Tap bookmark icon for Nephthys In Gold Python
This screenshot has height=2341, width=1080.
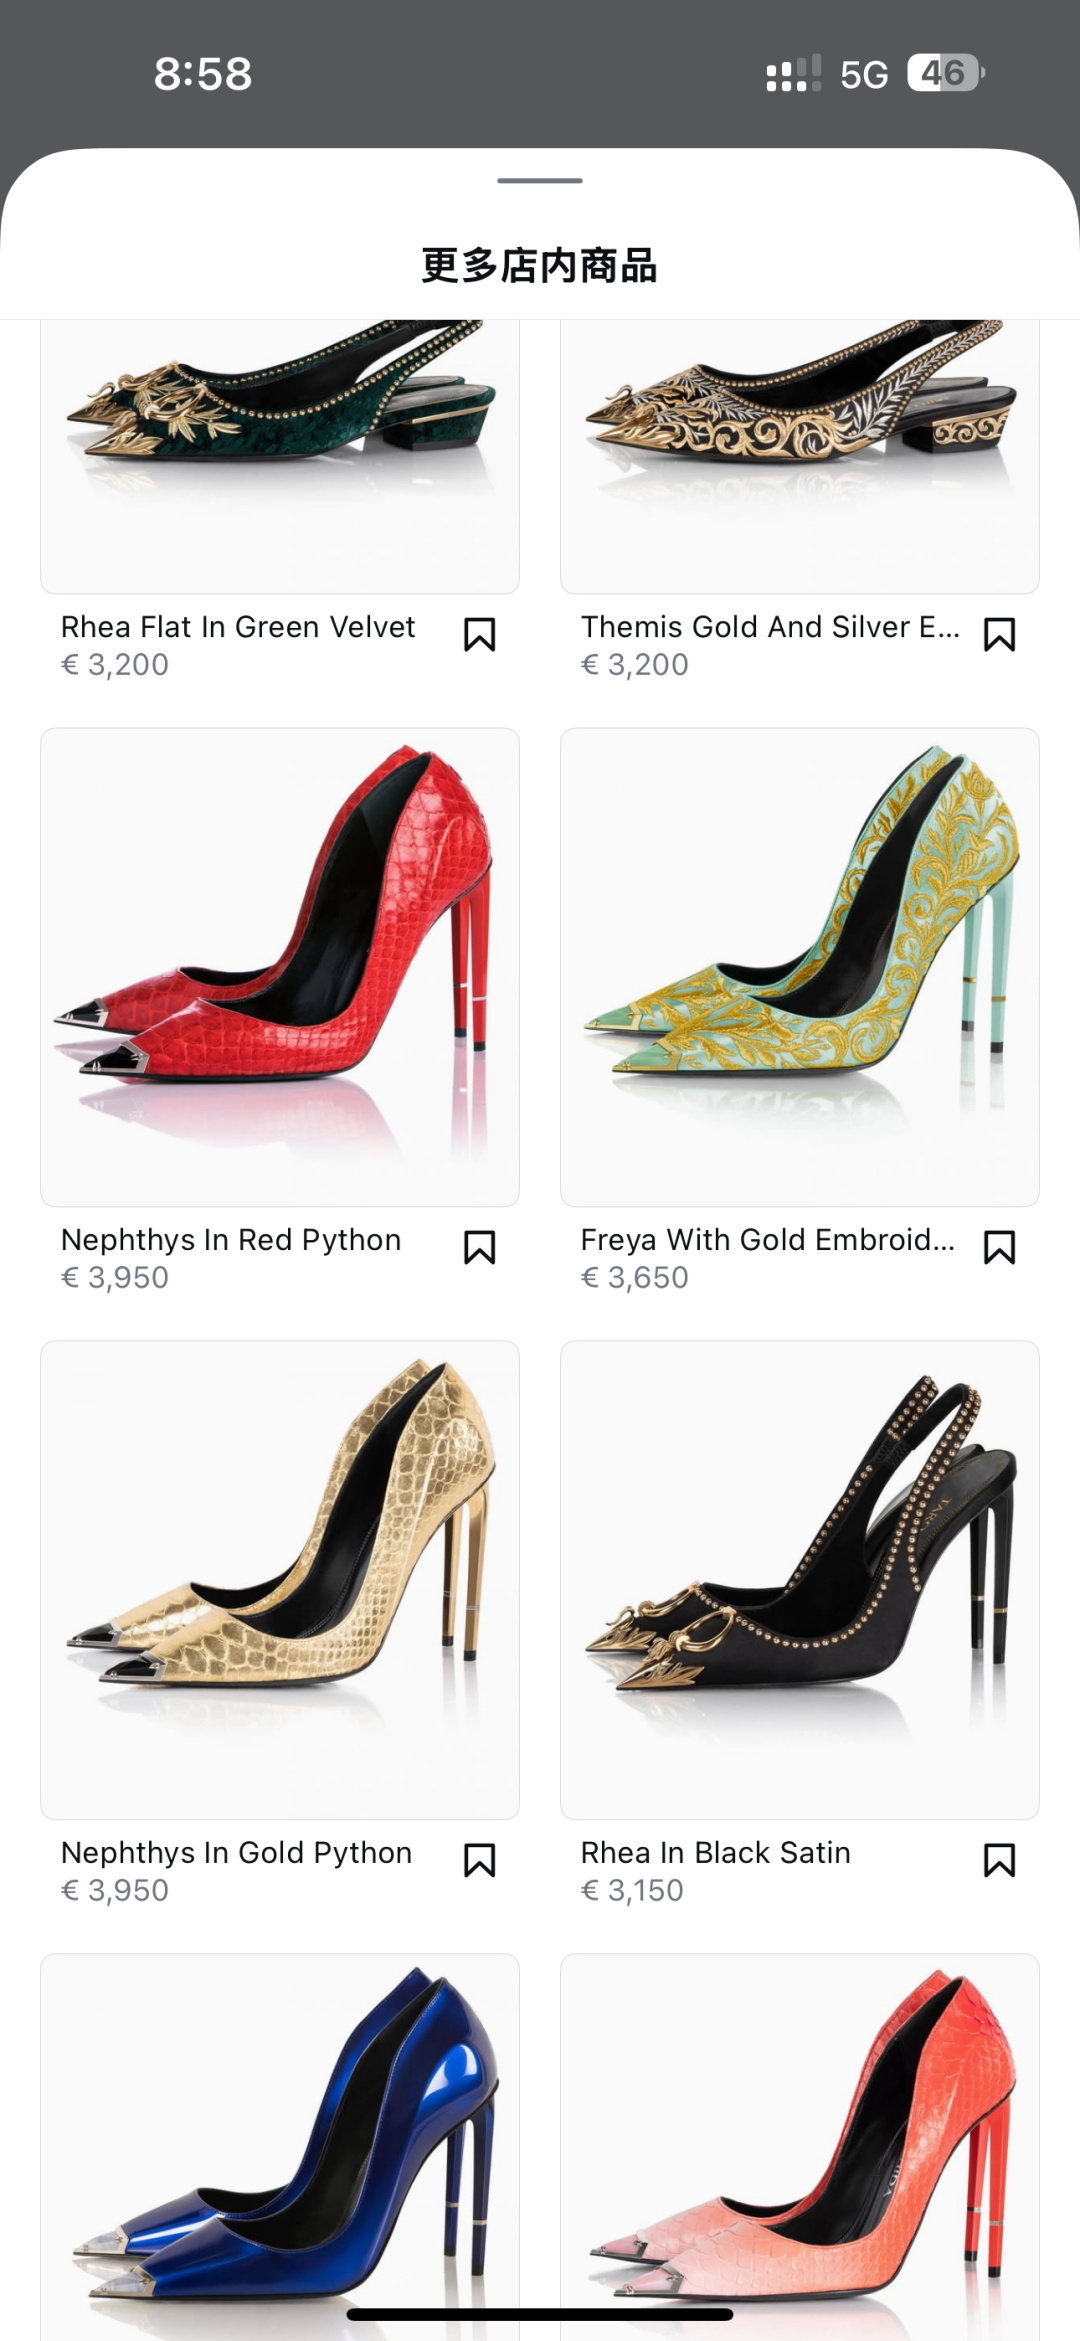(x=480, y=1861)
